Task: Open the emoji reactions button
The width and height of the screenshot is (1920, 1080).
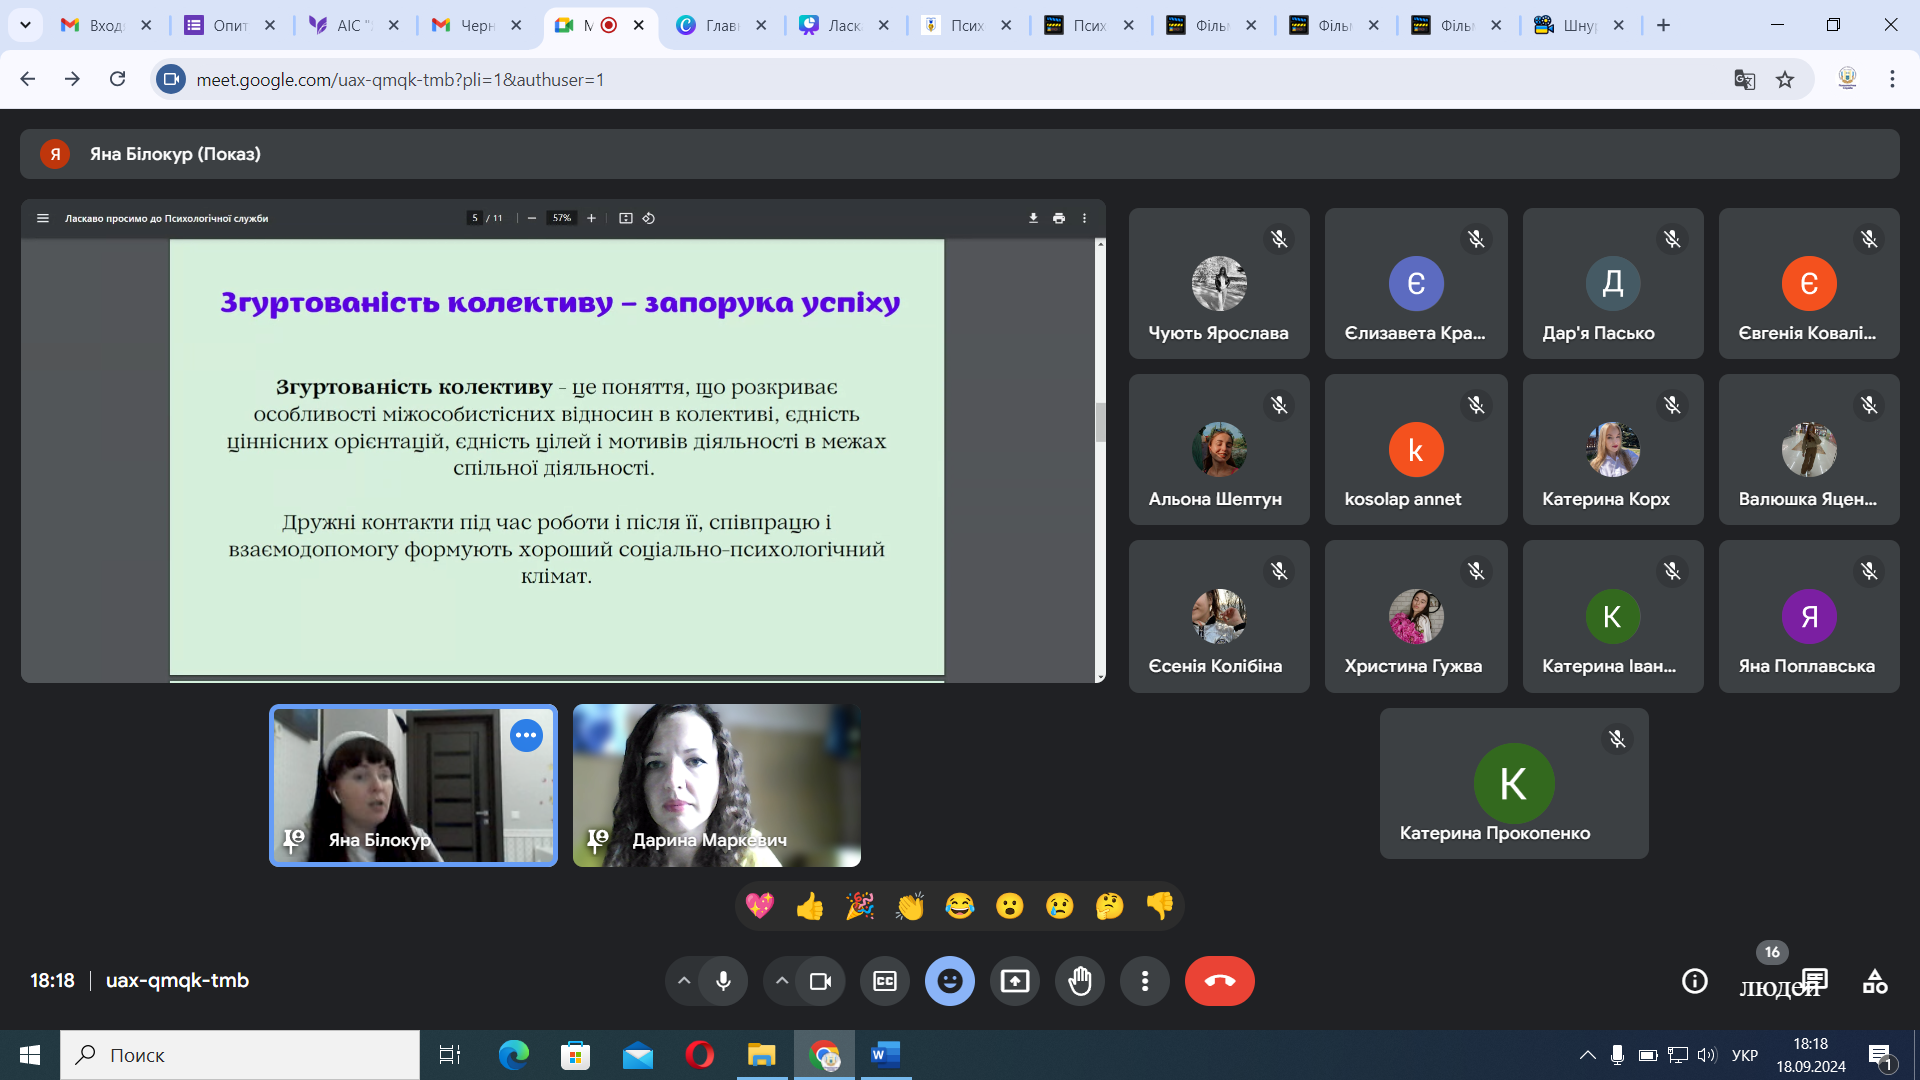Action: coord(949,981)
